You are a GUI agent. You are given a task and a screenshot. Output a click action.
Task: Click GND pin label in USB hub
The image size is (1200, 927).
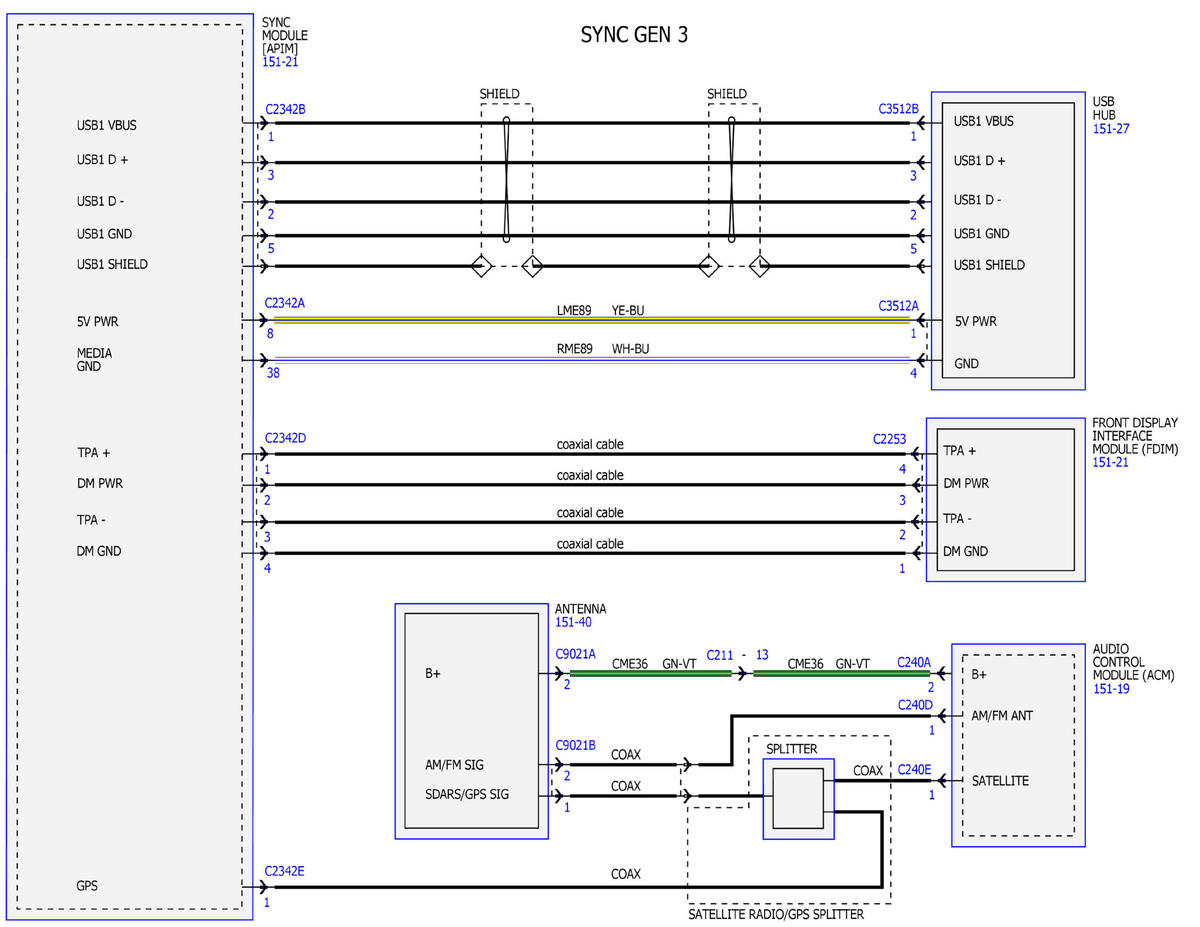(x=966, y=364)
